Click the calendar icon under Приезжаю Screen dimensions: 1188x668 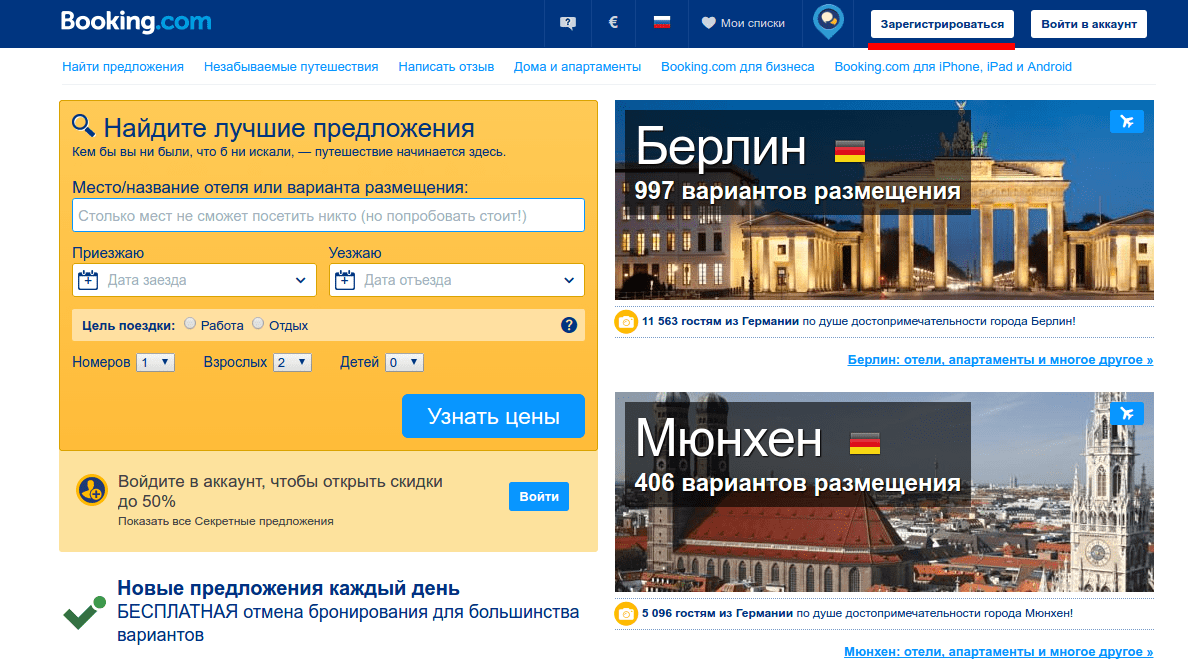click(x=89, y=280)
